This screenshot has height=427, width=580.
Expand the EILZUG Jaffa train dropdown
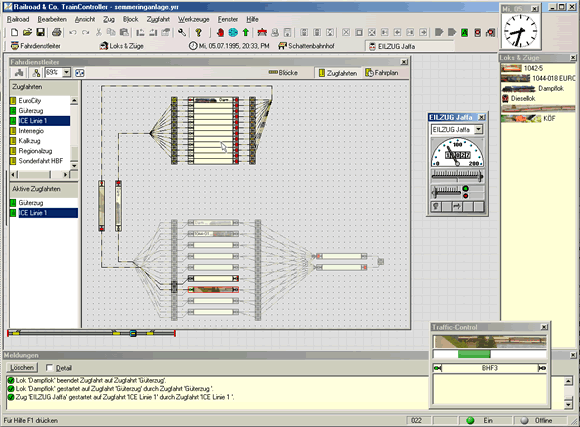pyautogui.click(x=478, y=130)
